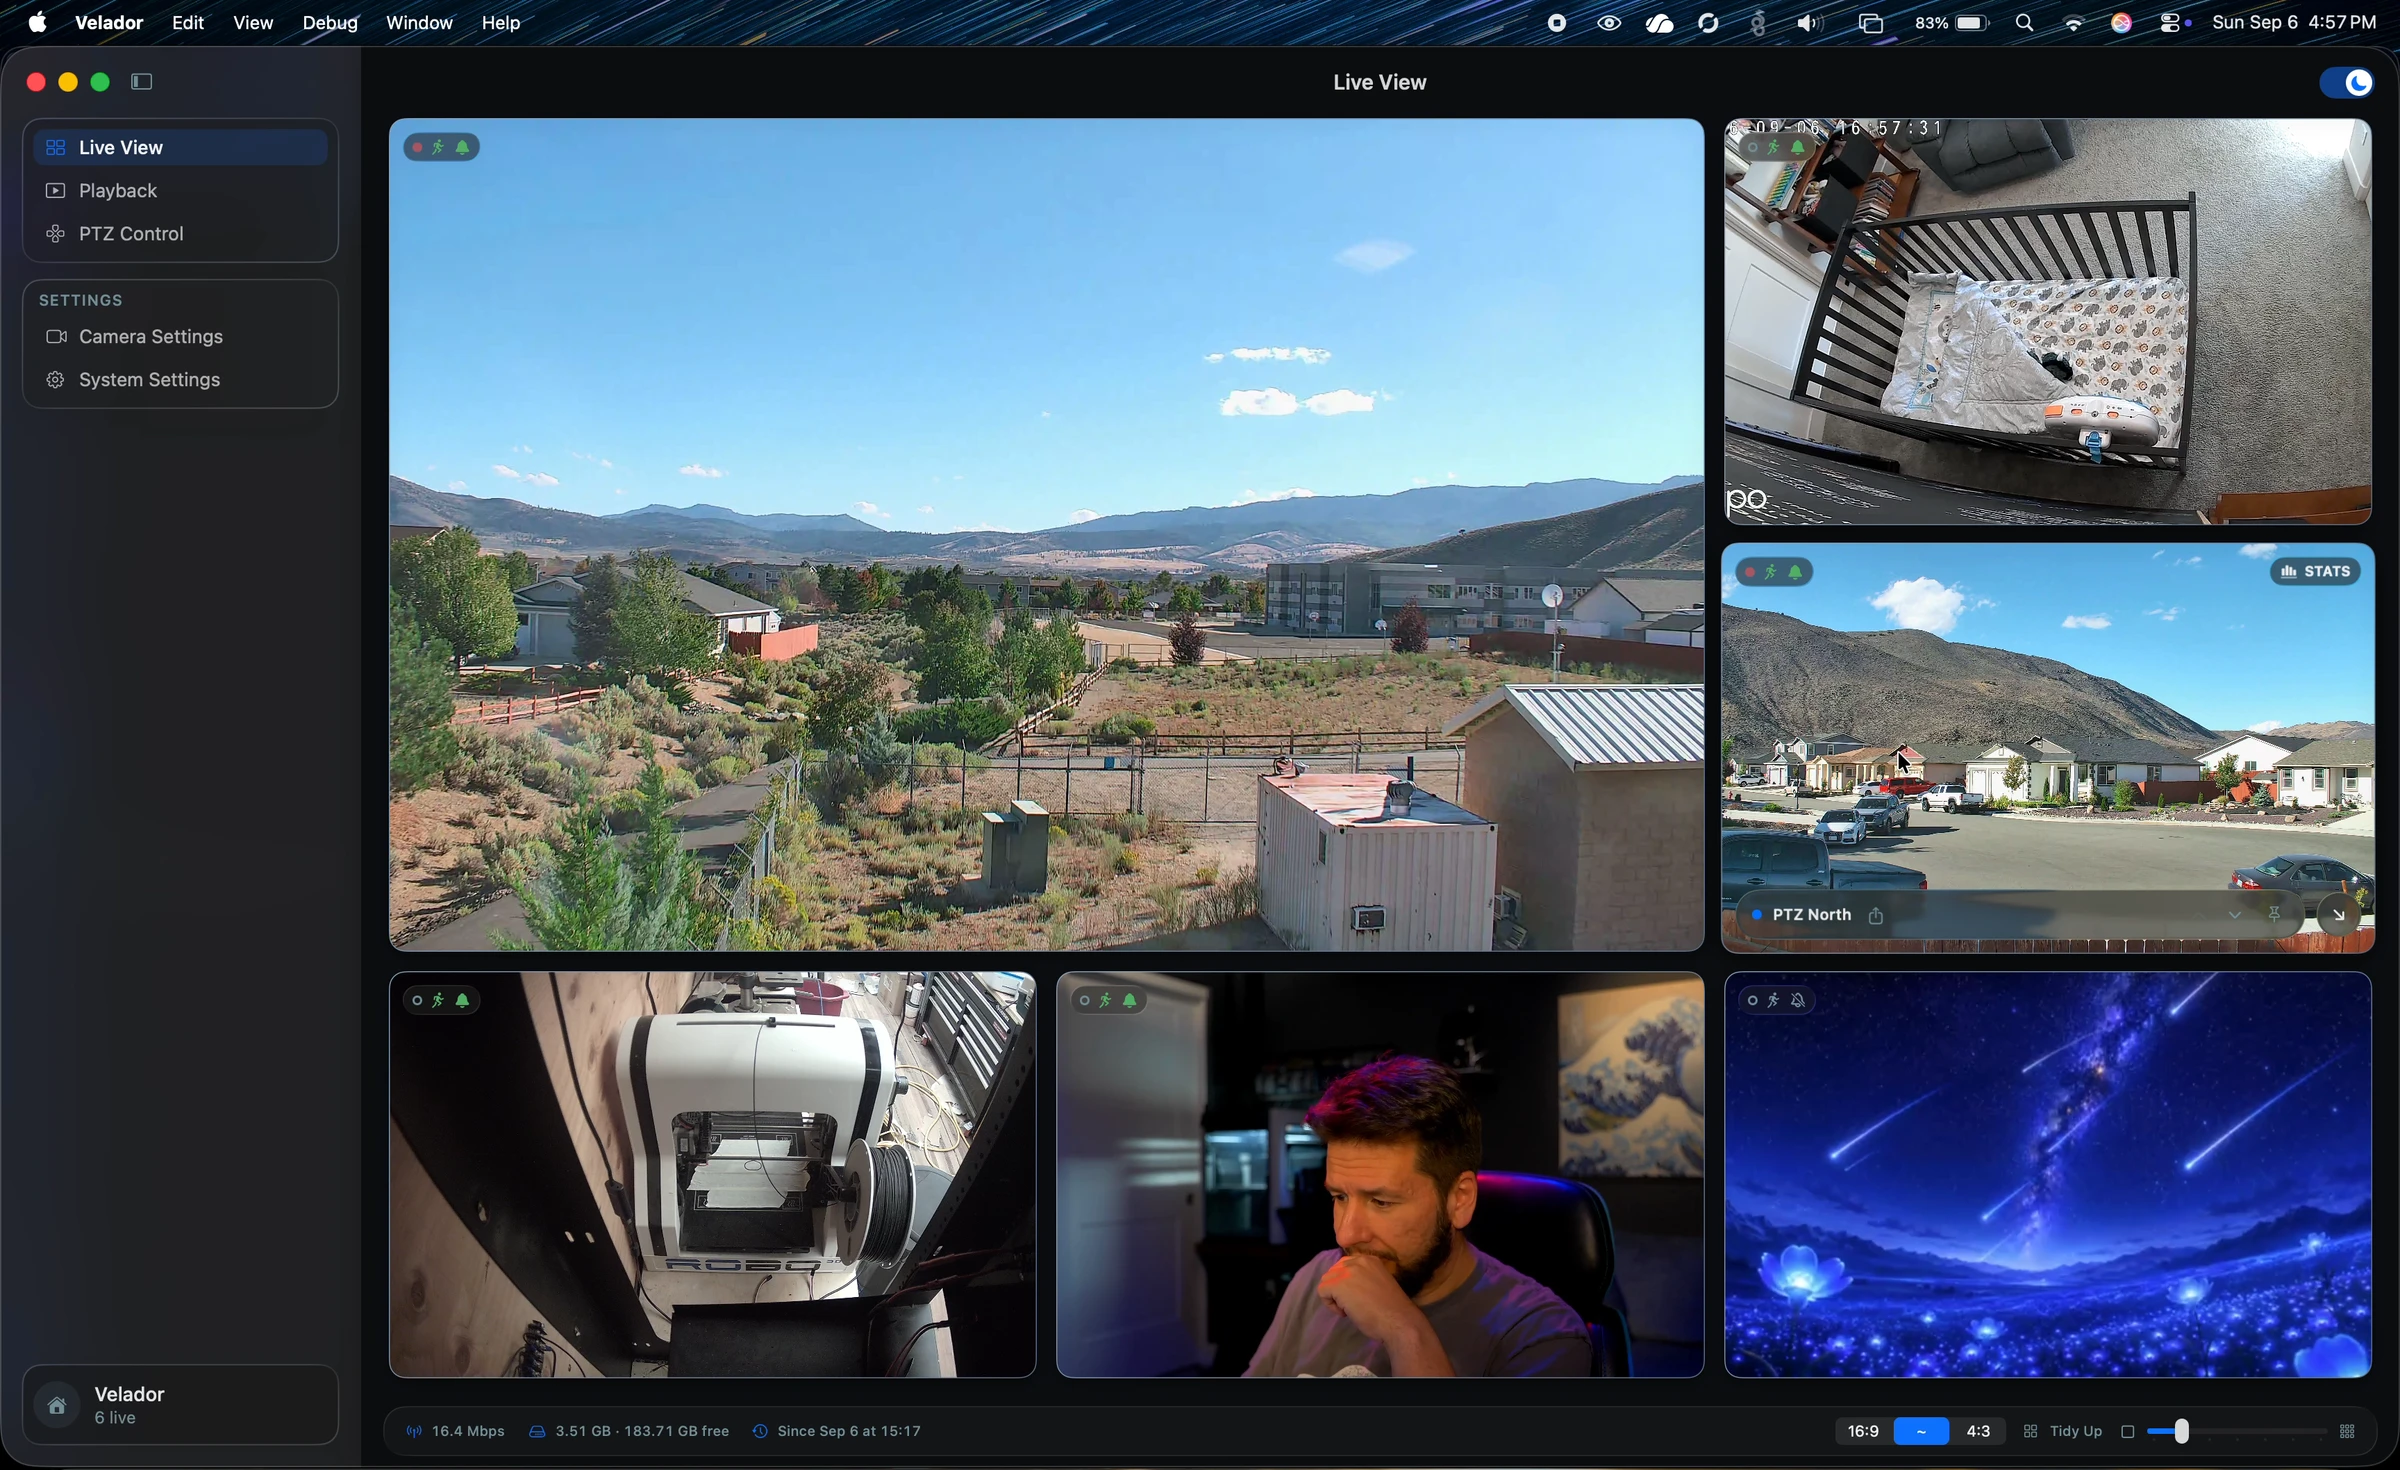Open Camera Settings

tap(180, 337)
